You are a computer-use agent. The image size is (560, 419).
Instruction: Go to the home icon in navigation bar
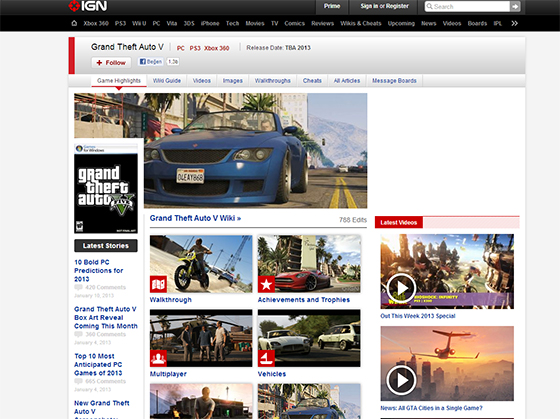pos(74,23)
